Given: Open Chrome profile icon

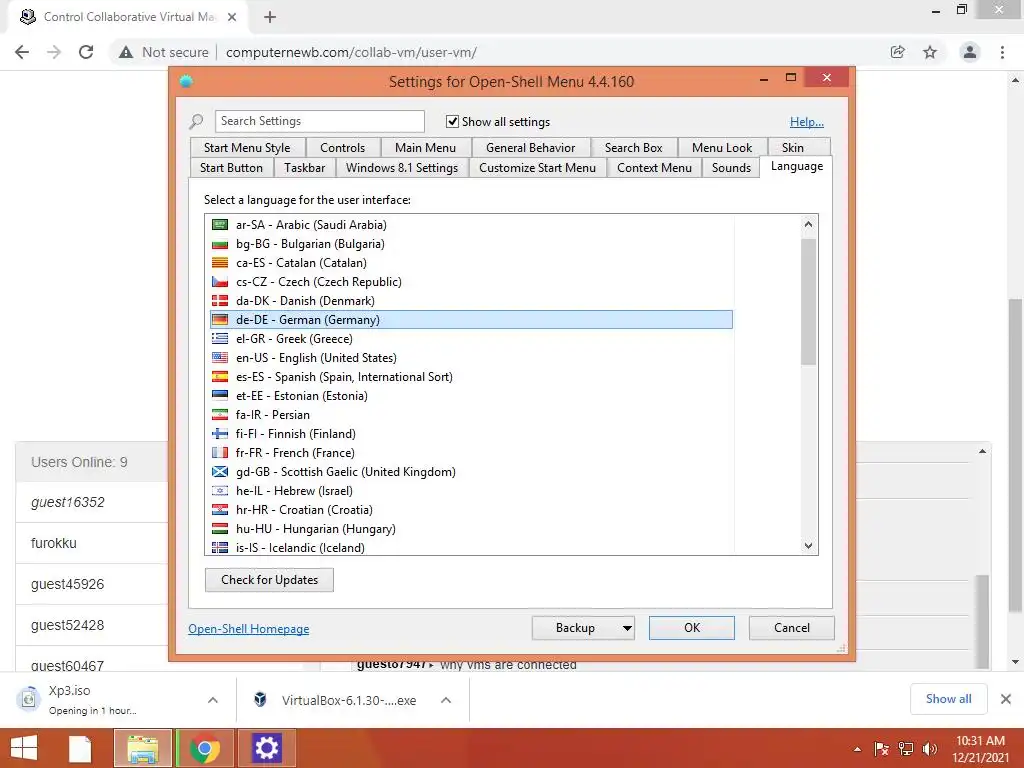Looking at the screenshot, I should [970, 52].
